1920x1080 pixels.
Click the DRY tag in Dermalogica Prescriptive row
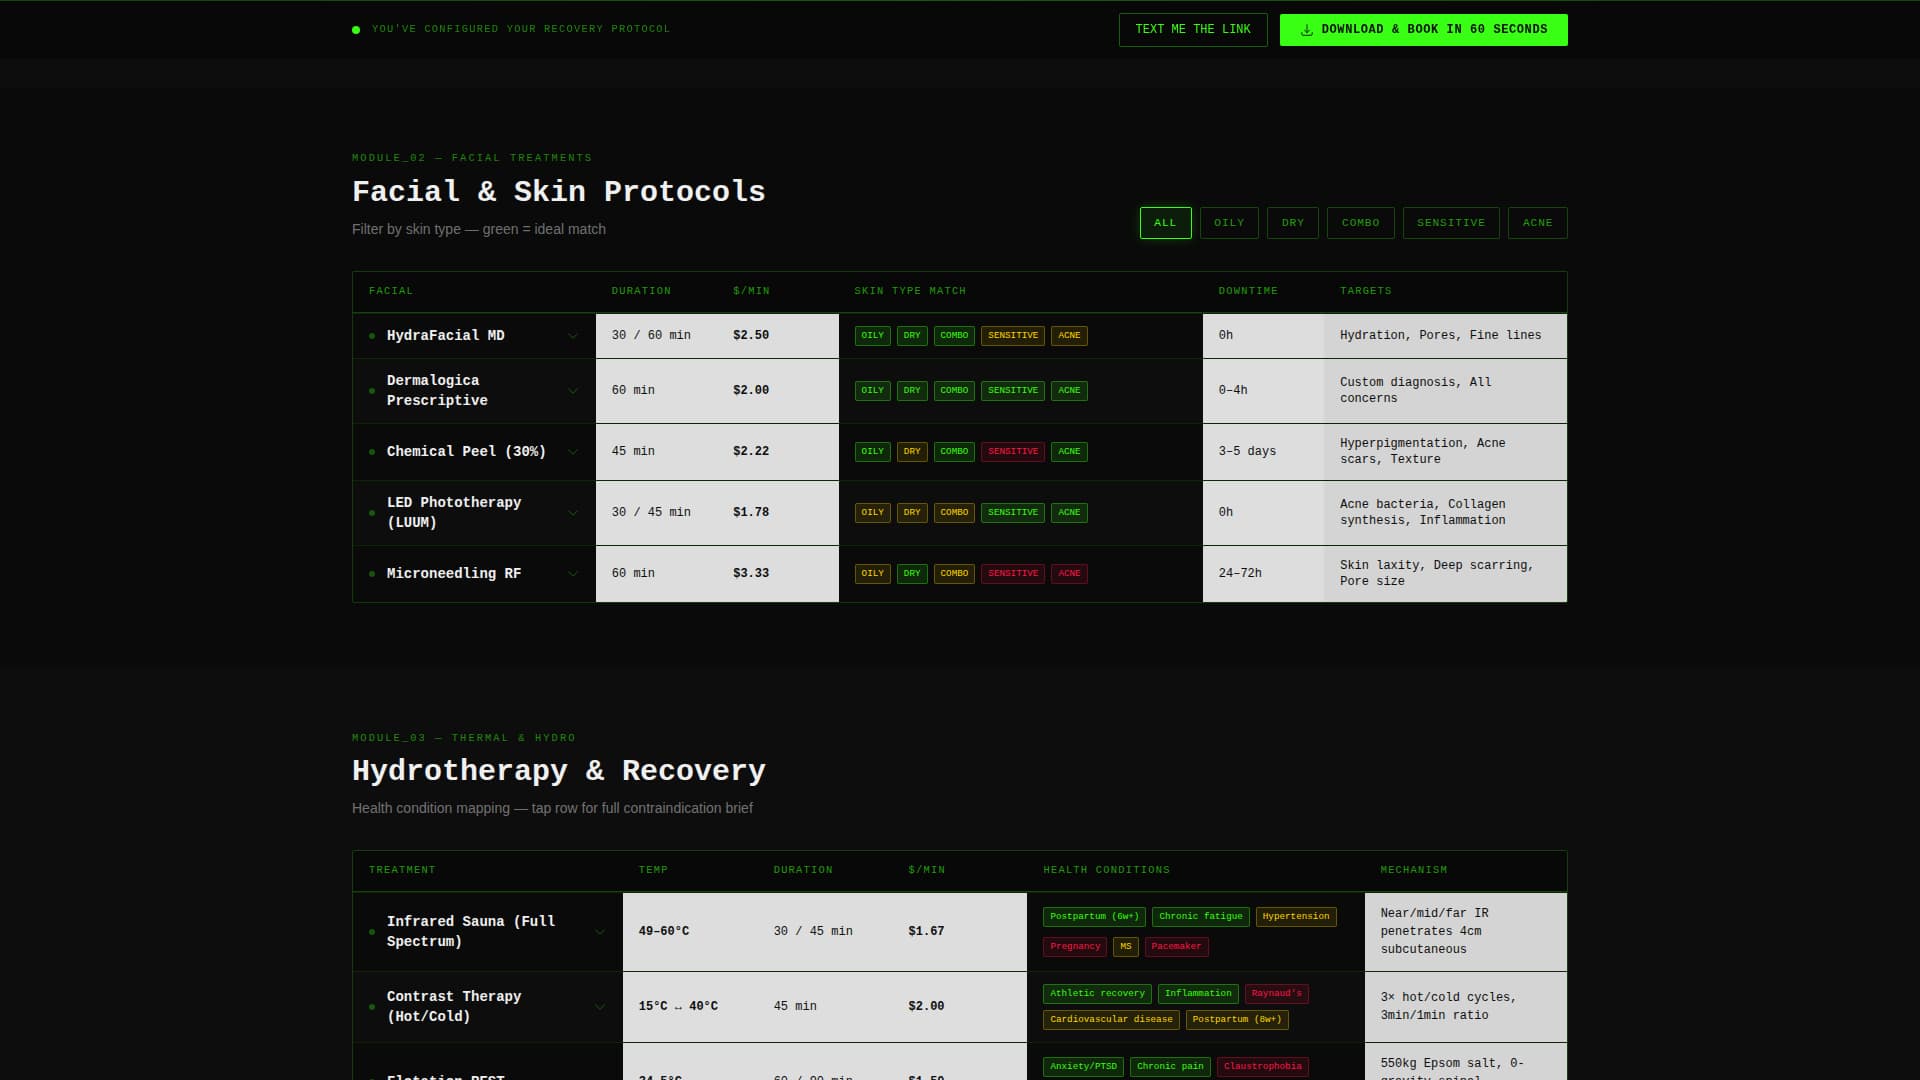(x=912, y=391)
